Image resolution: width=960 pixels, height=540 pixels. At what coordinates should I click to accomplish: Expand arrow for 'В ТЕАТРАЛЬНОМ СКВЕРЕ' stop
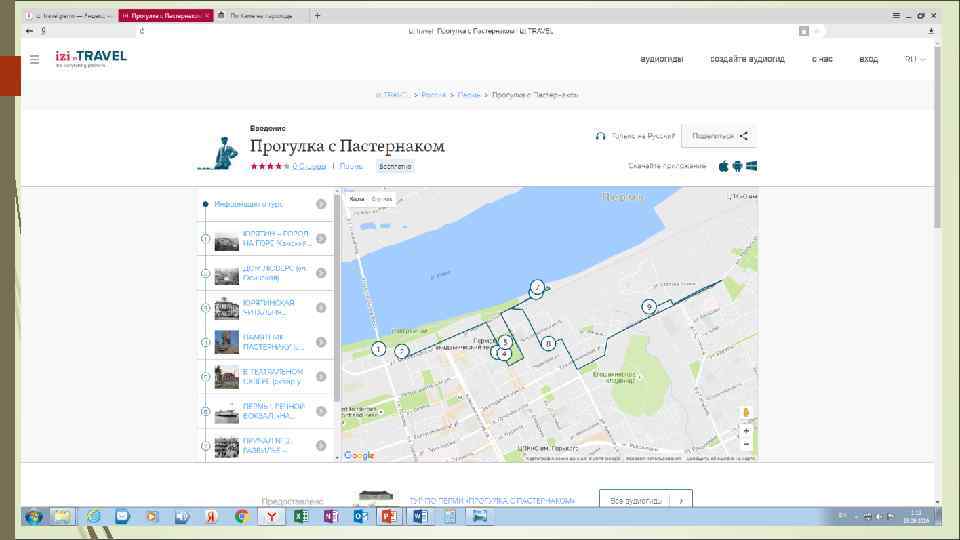321,377
